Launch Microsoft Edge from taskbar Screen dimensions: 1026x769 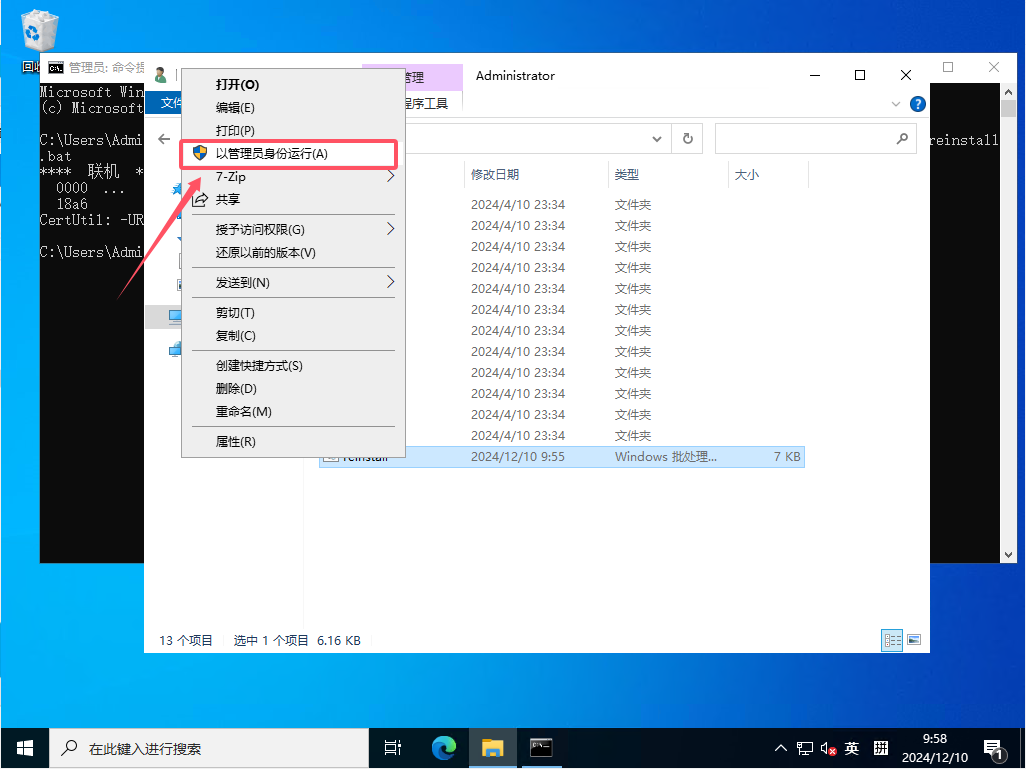pos(444,748)
